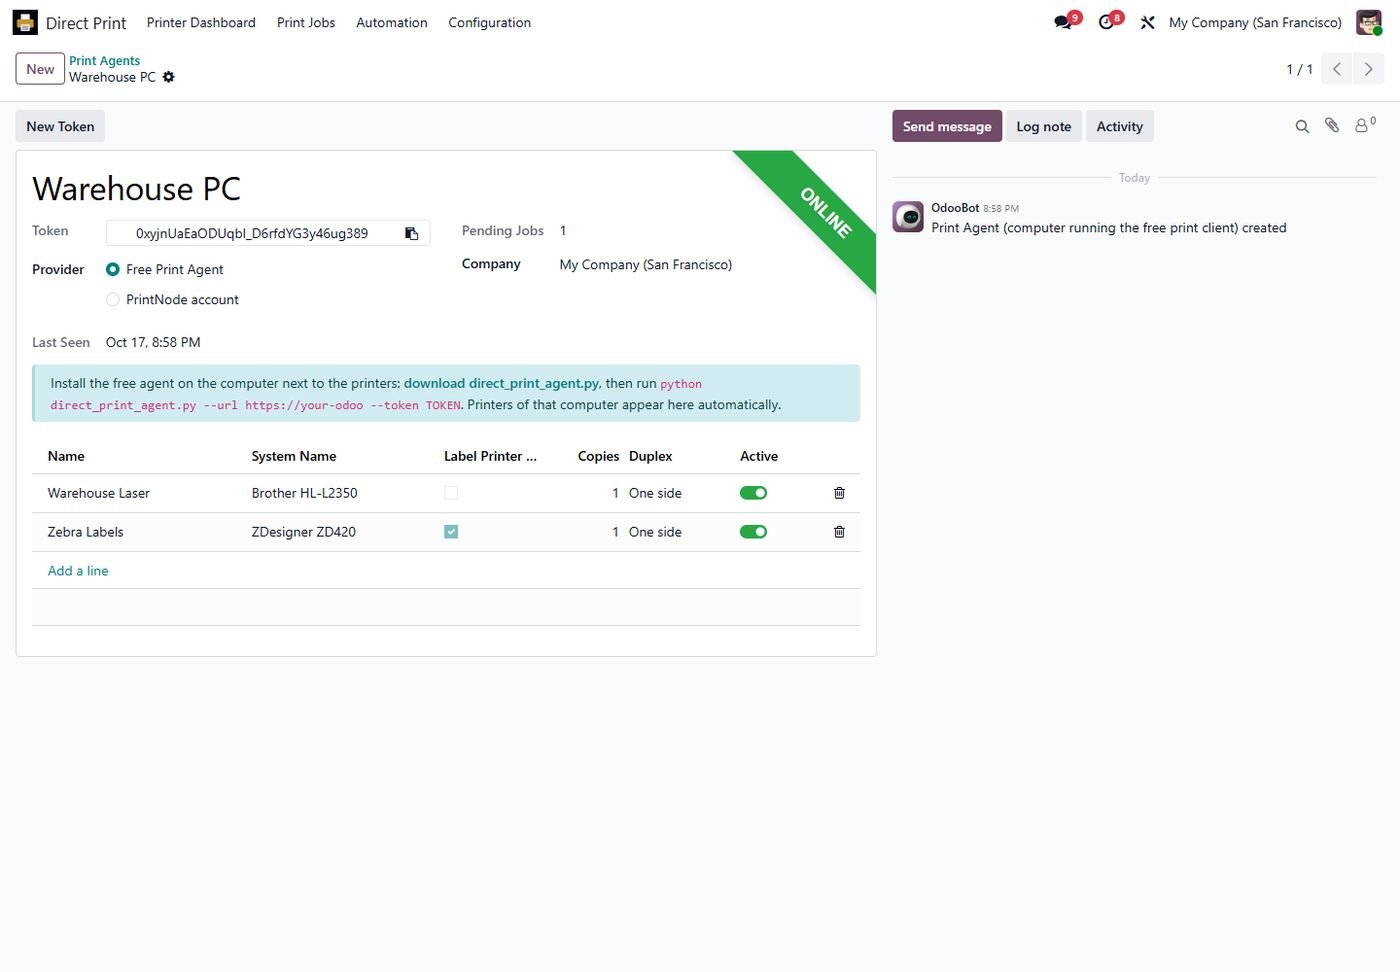Show followers of this record
This screenshot has height=972, width=1400.
pyautogui.click(x=1365, y=125)
